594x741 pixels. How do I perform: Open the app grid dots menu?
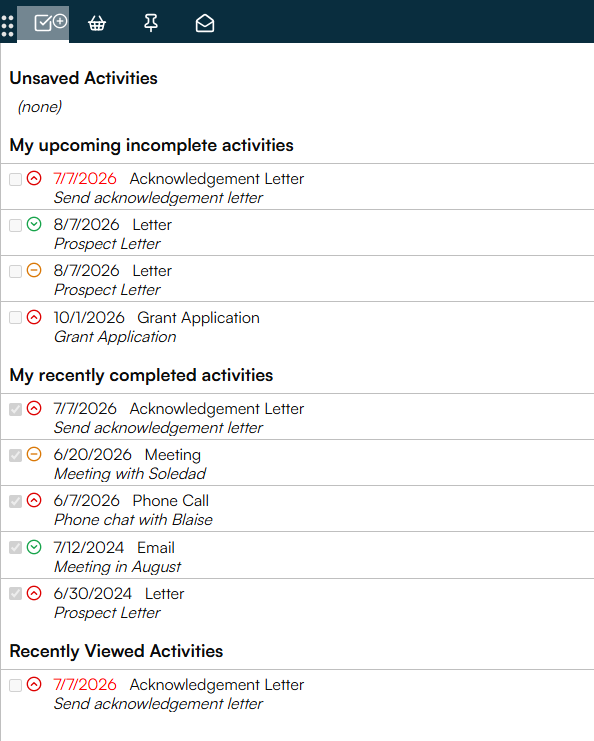coord(8,26)
